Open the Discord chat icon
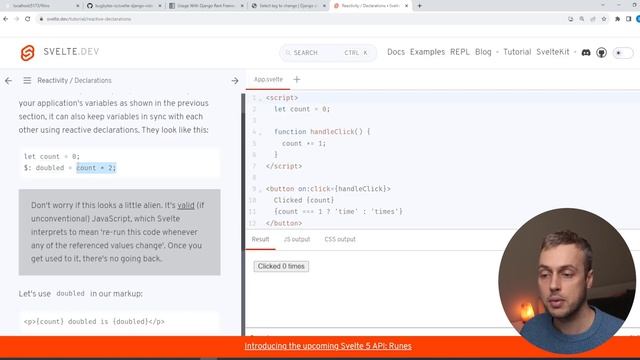The image size is (640, 360). click(586, 53)
